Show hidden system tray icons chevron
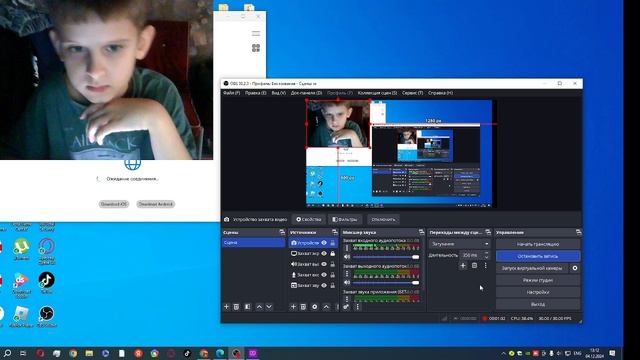 503,353
